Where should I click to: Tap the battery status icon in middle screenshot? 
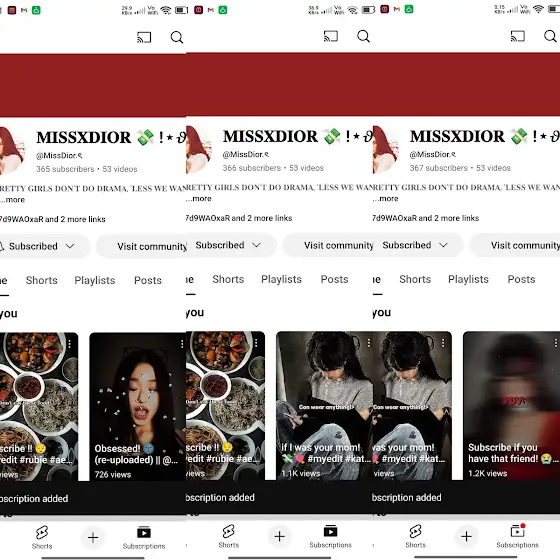pos(368,10)
